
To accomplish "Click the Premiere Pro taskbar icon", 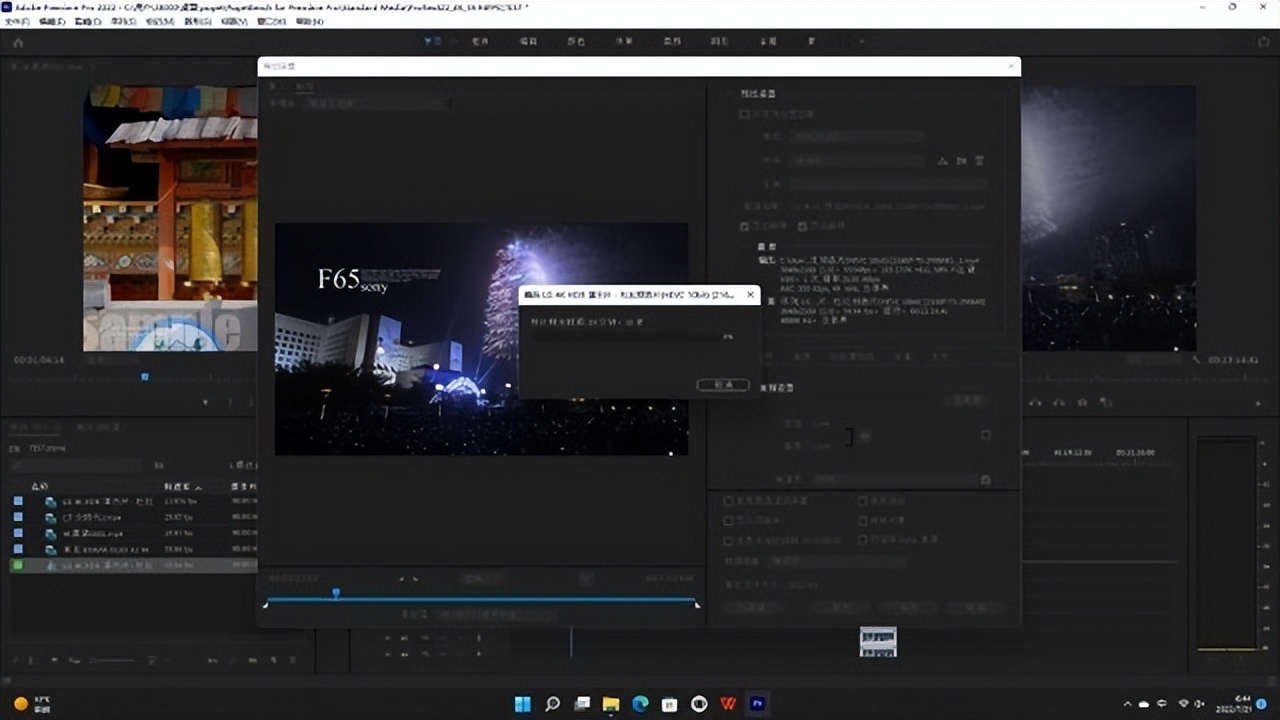I will (x=758, y=704).
